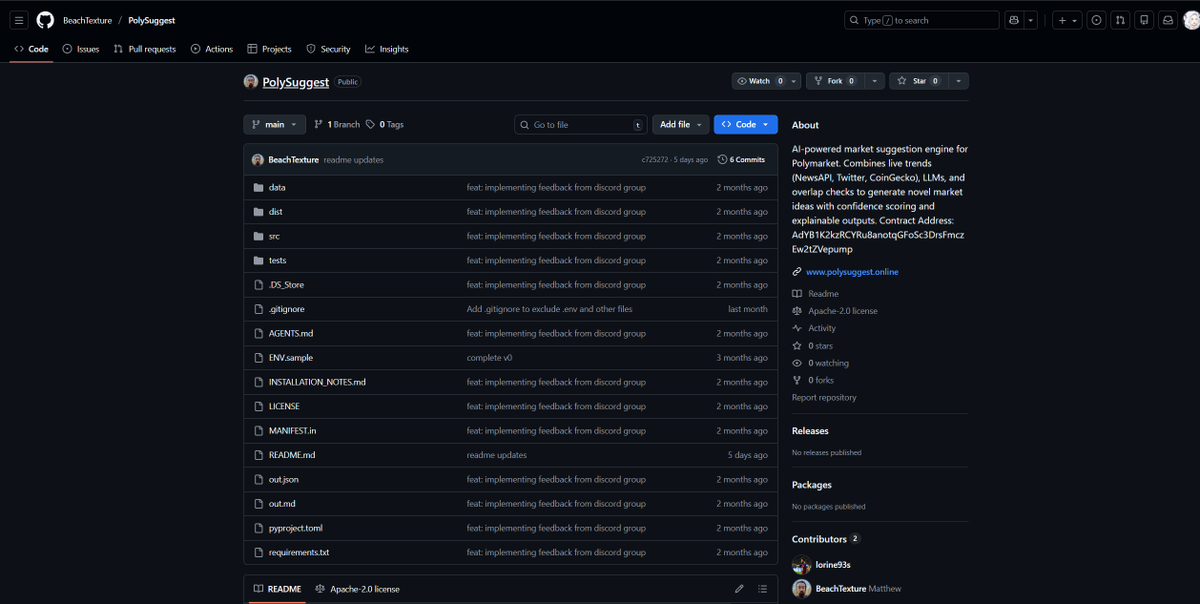View the Tags list
The width and height of the screenshot is (1200, 604).
[385, 125]
